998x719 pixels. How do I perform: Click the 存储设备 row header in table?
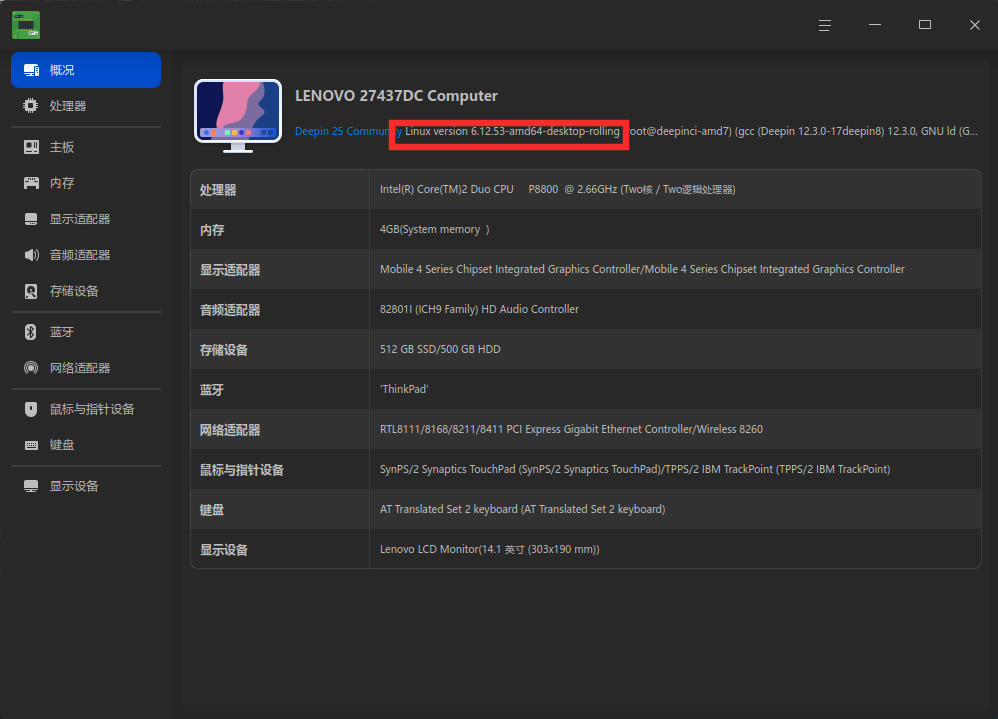(x=223, y=350)
